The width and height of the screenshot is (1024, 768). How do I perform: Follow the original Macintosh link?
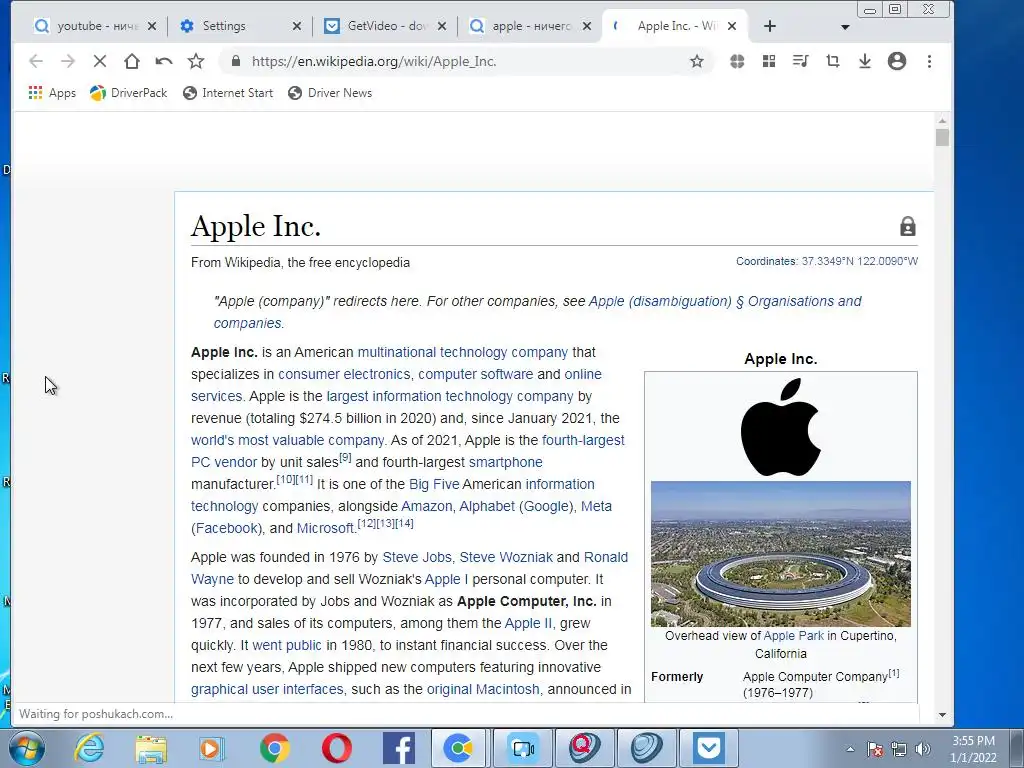point(483,689)
